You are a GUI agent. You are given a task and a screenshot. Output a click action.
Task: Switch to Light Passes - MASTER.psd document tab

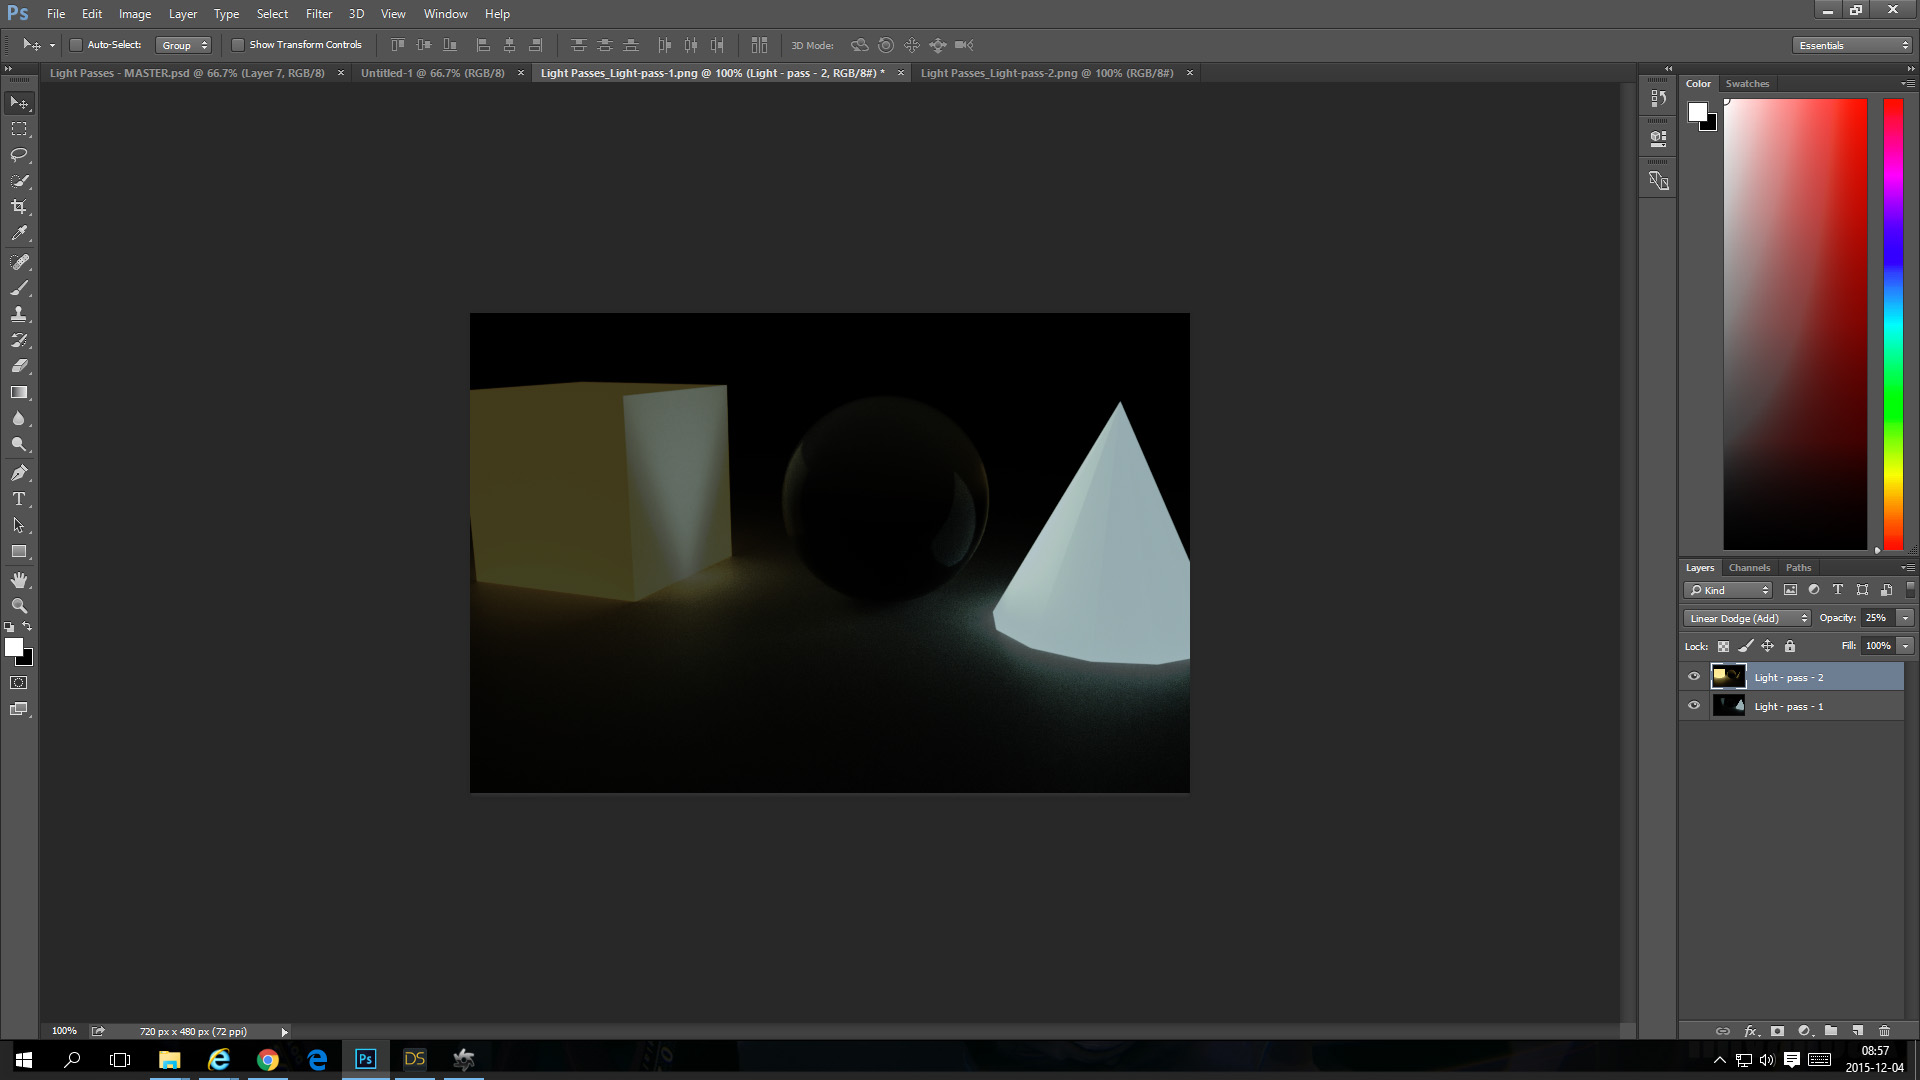tap(187, 73)
